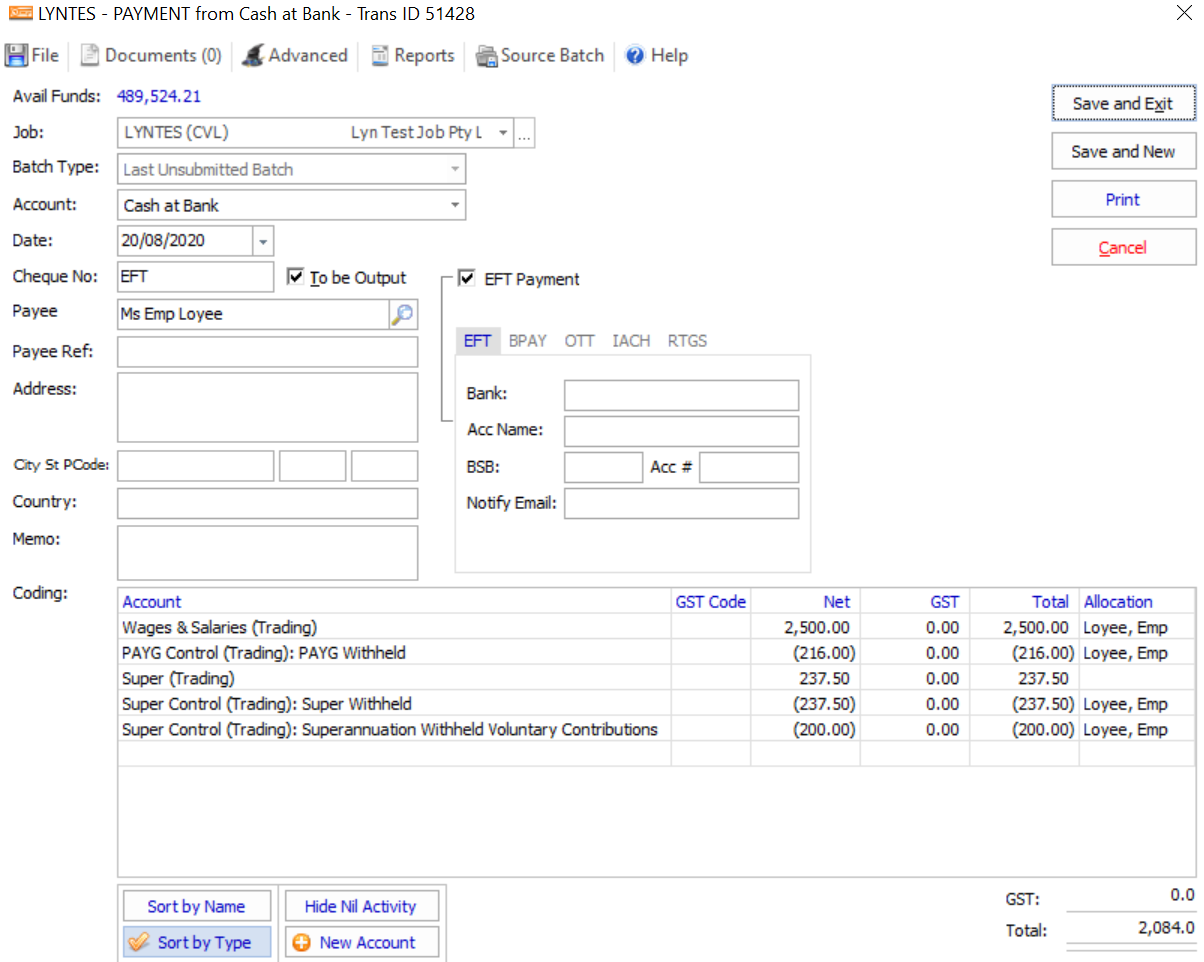This screenshot has height=962, width=1204.
Task: Click the File save disk icon
Action: pos(17,56)
